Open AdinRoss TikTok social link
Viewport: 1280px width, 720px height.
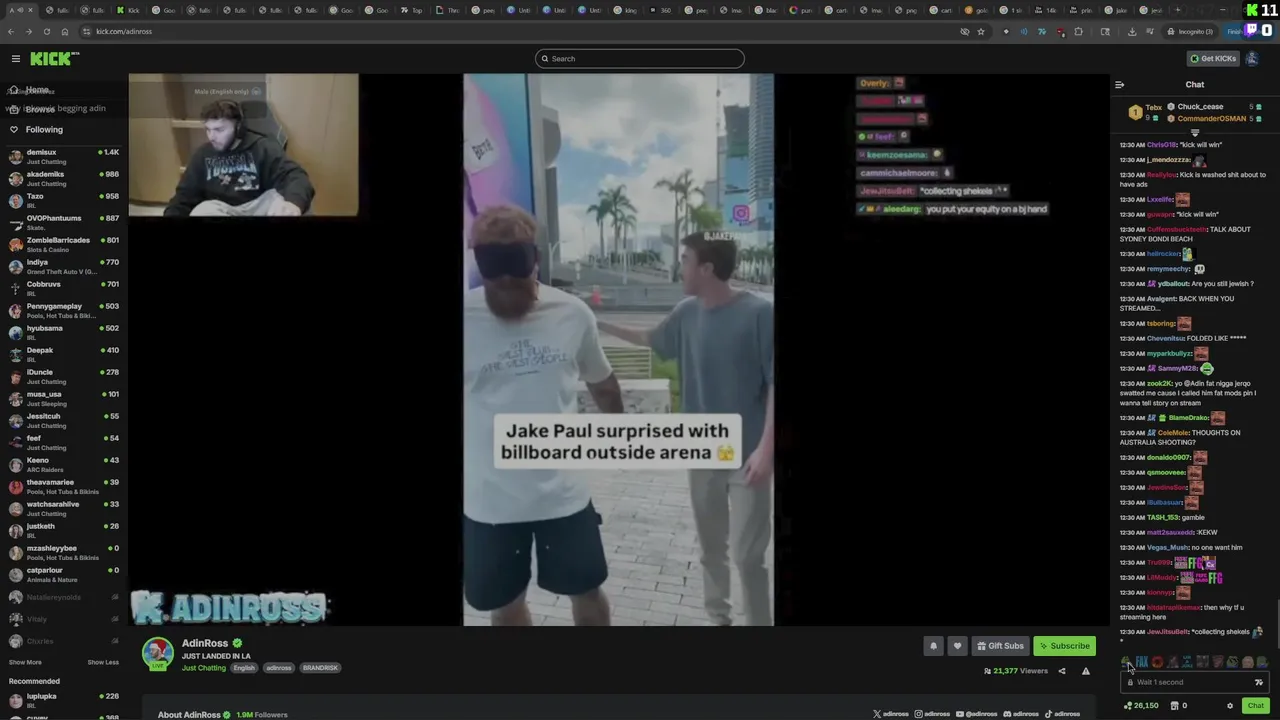pos(1062,714)
